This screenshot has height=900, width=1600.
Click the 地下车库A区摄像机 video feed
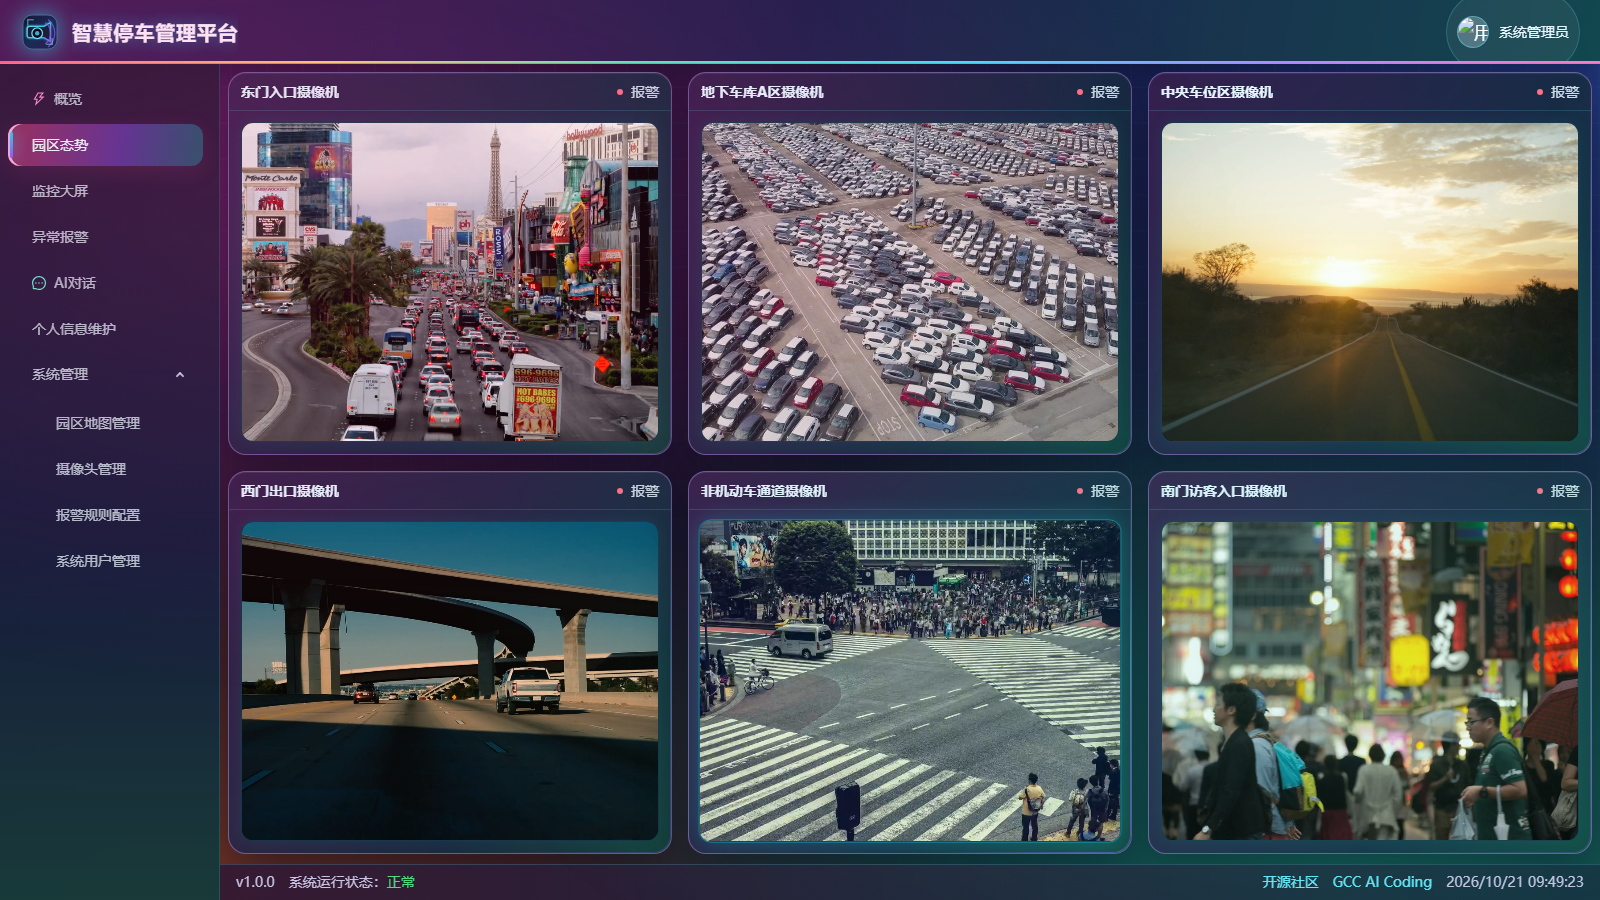pyautogui.click(x=910, y=282)
